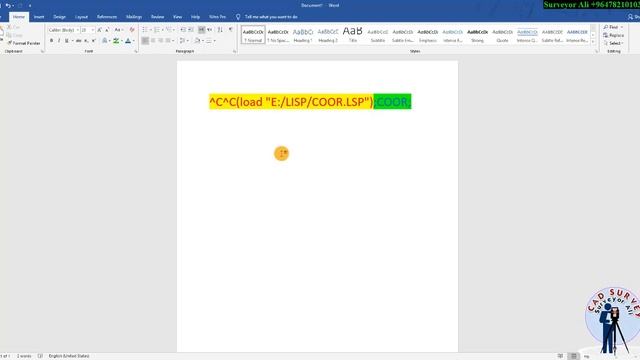Click Justify alignment icon
Image resolution: width=640 pixels, height=360 pixels.
click(168, 41)
